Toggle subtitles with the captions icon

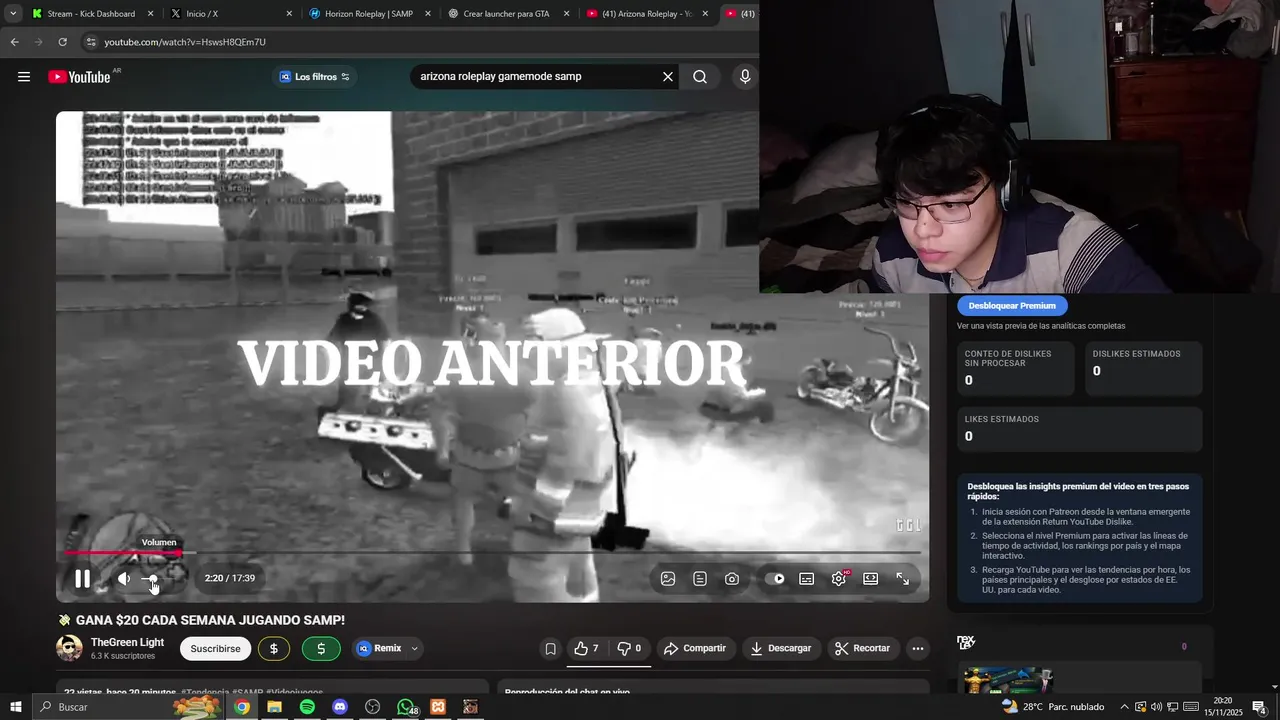(x=806, y=578)
